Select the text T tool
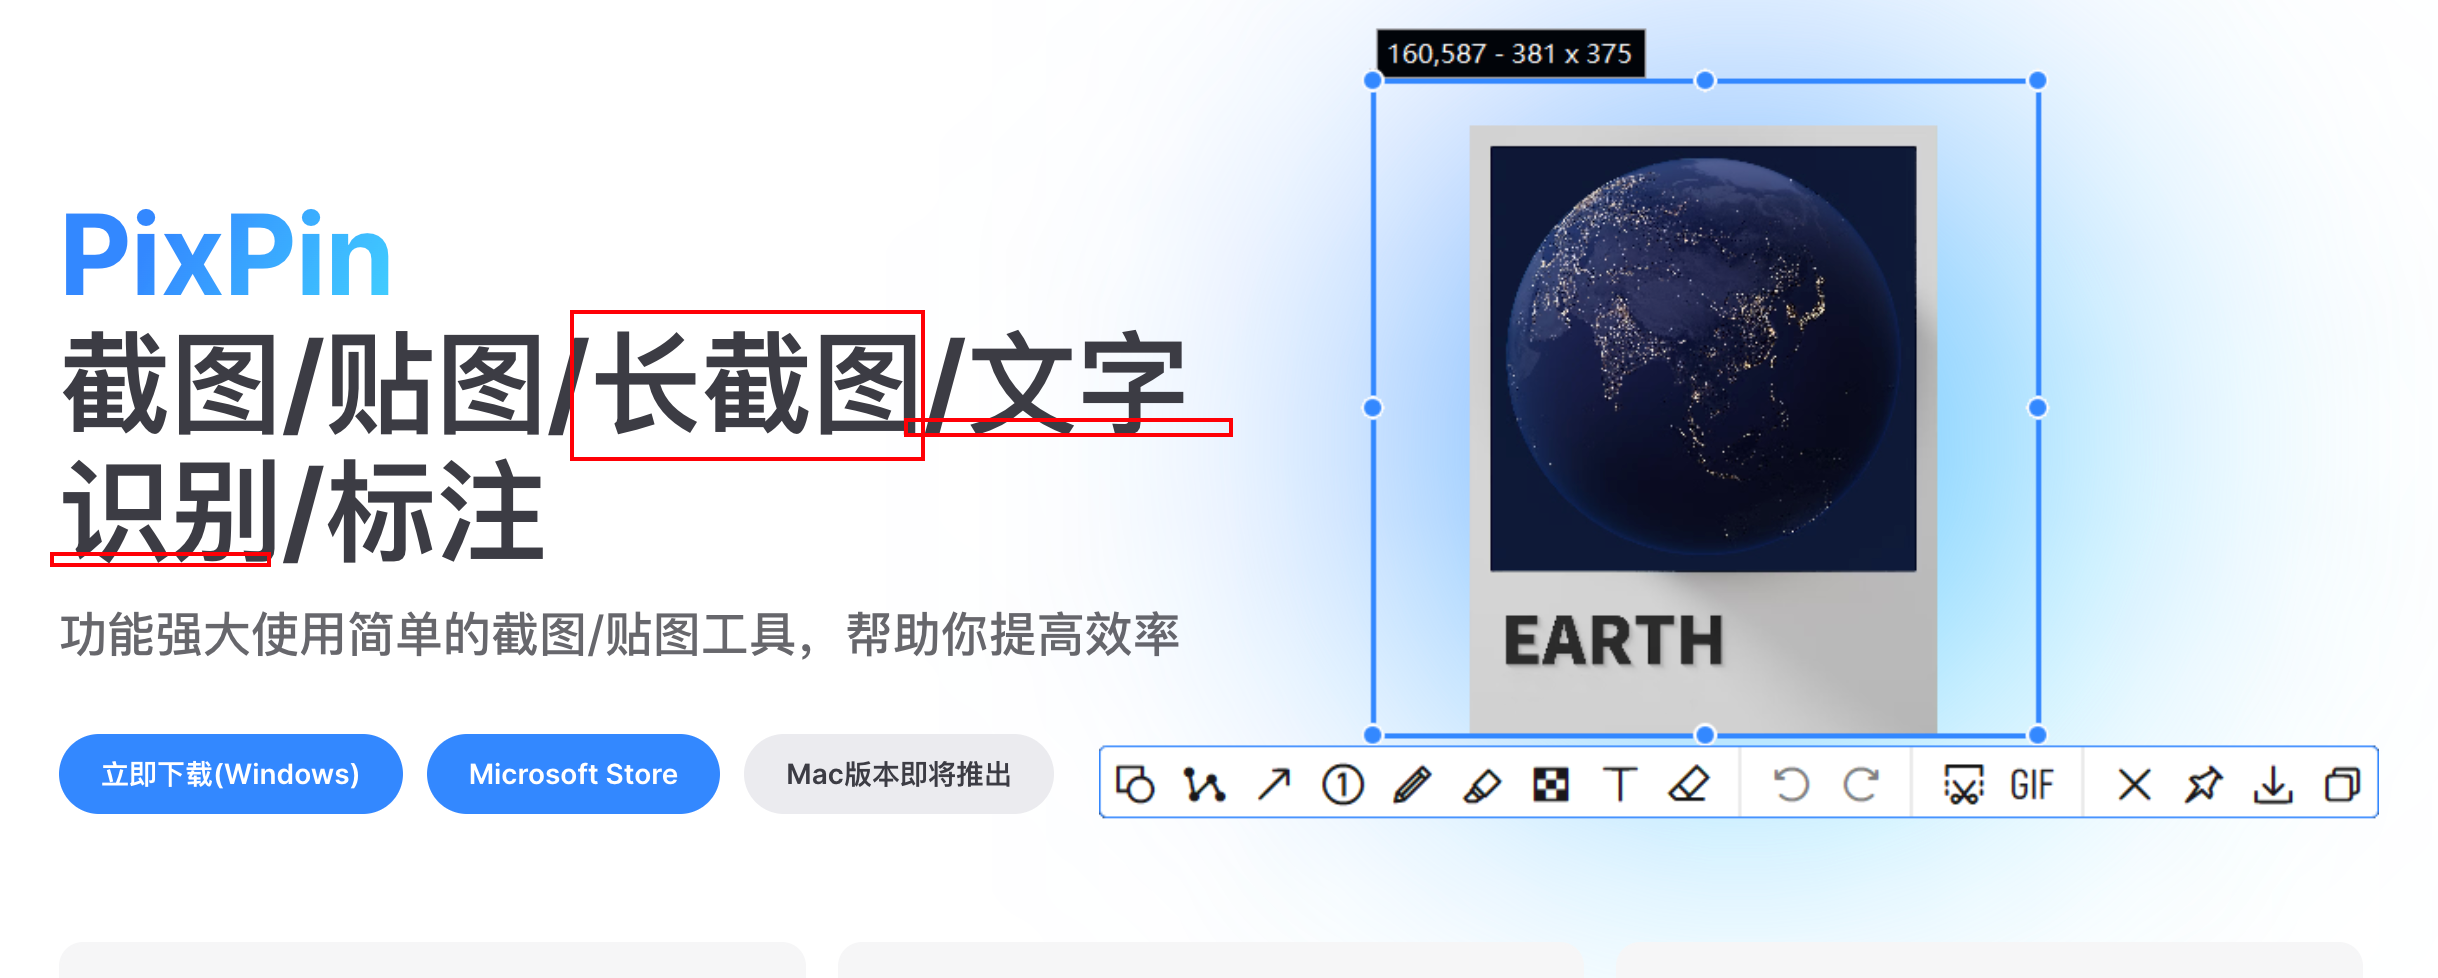This screenshot has width=2438, height=978. tap(1620, 784)
